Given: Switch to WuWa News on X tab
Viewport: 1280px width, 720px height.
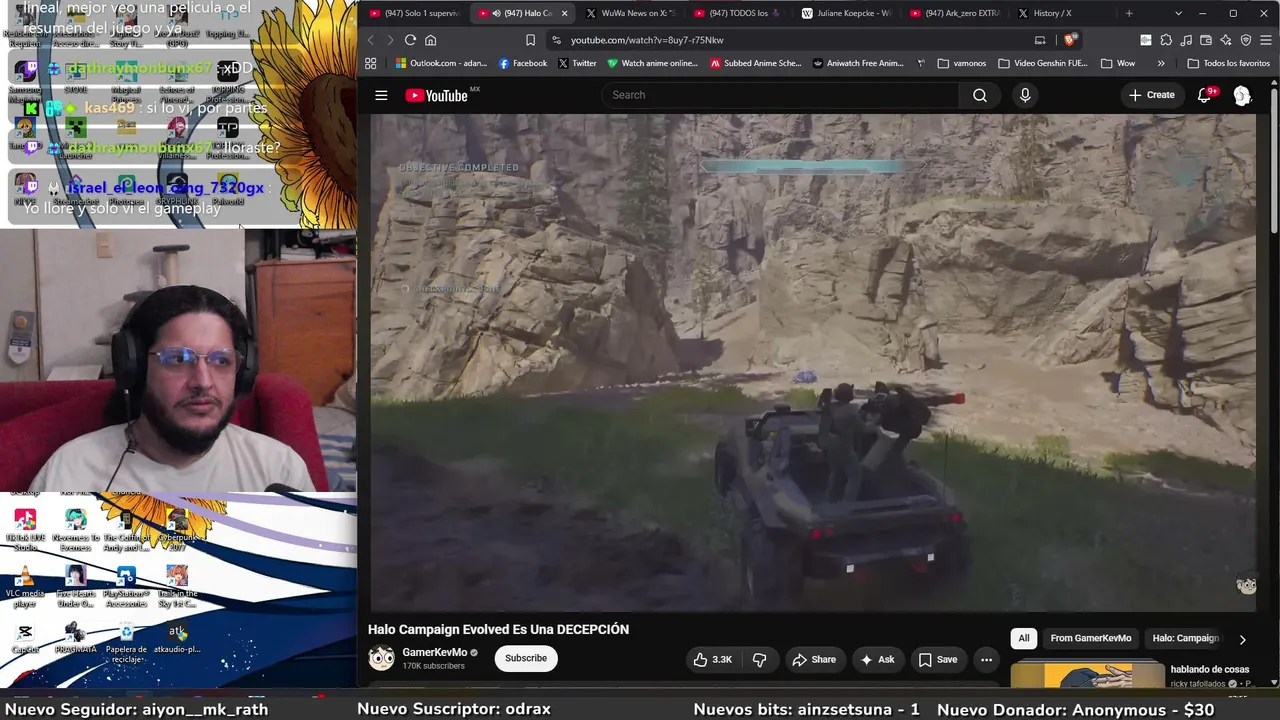Looking at the screenshot, I should [630, 13].
